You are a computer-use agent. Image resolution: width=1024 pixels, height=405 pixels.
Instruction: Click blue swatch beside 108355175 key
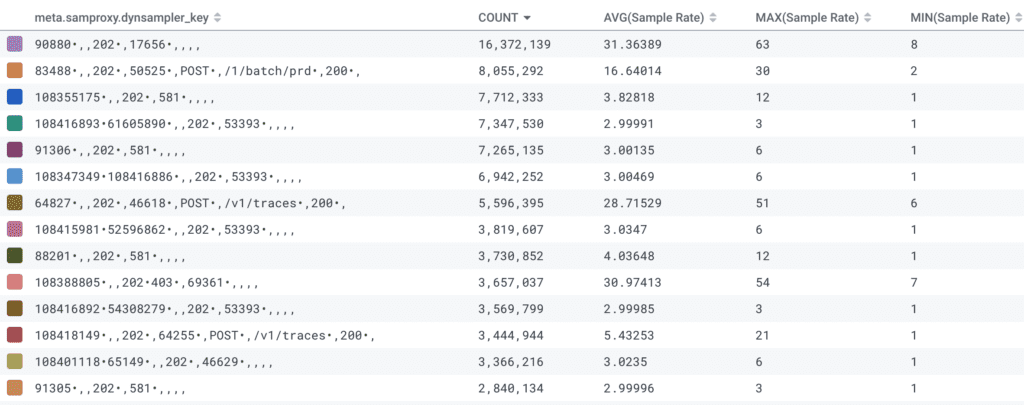[15, 97]
